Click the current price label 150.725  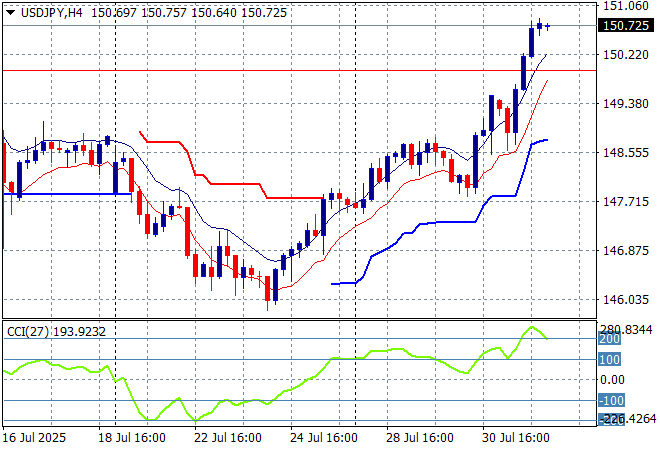pyautogui.click(x=626, y=26)
